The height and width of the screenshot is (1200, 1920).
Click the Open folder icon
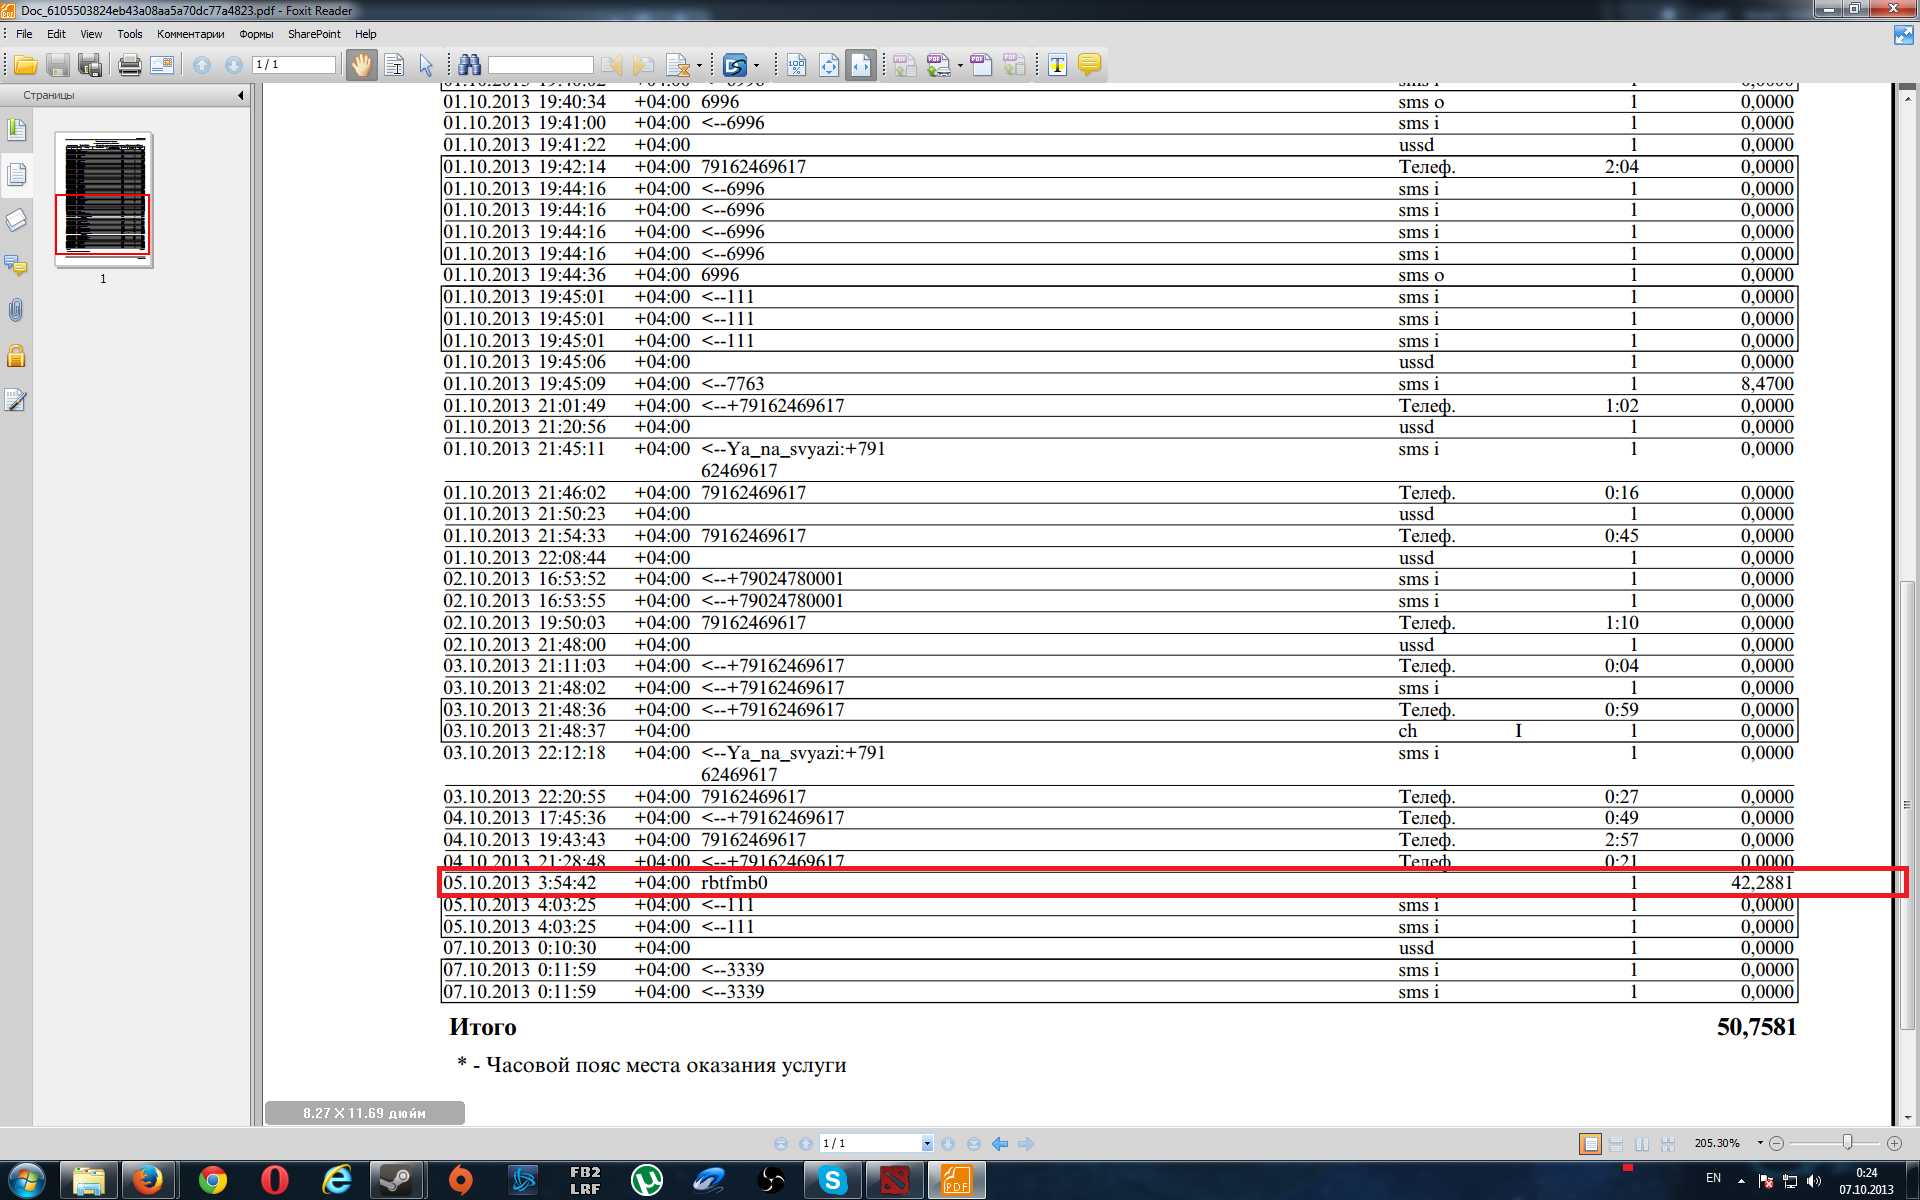[x=26, y=65]
